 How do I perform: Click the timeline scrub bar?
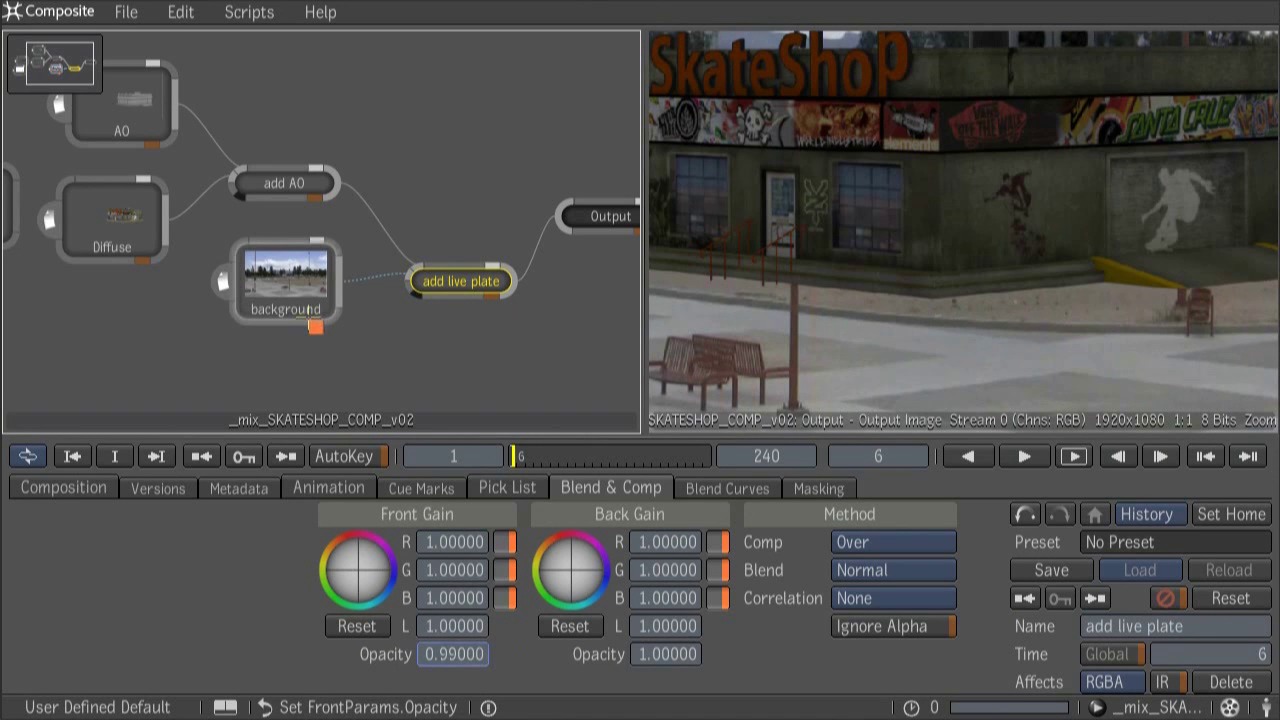[611, 456]
